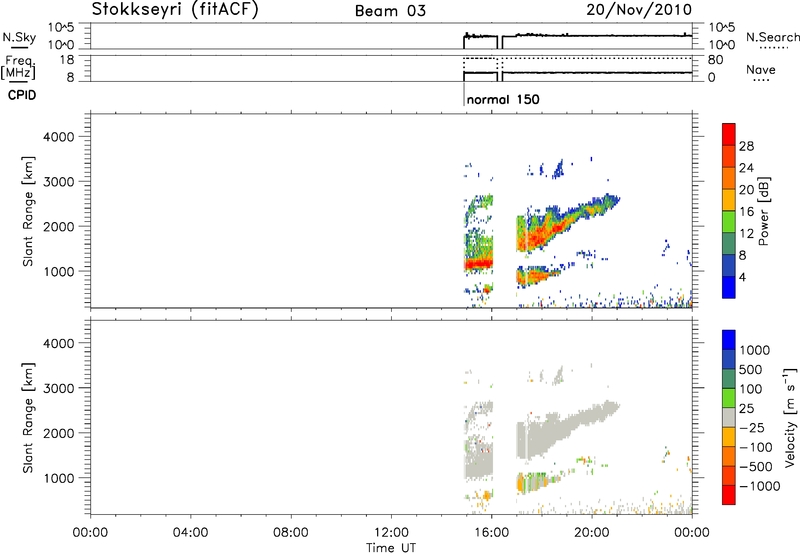Click the 10^5 tick beside N.Sky
Viewport: 800px width, 554px height.
pyautogui.click(x=61, y=27)
